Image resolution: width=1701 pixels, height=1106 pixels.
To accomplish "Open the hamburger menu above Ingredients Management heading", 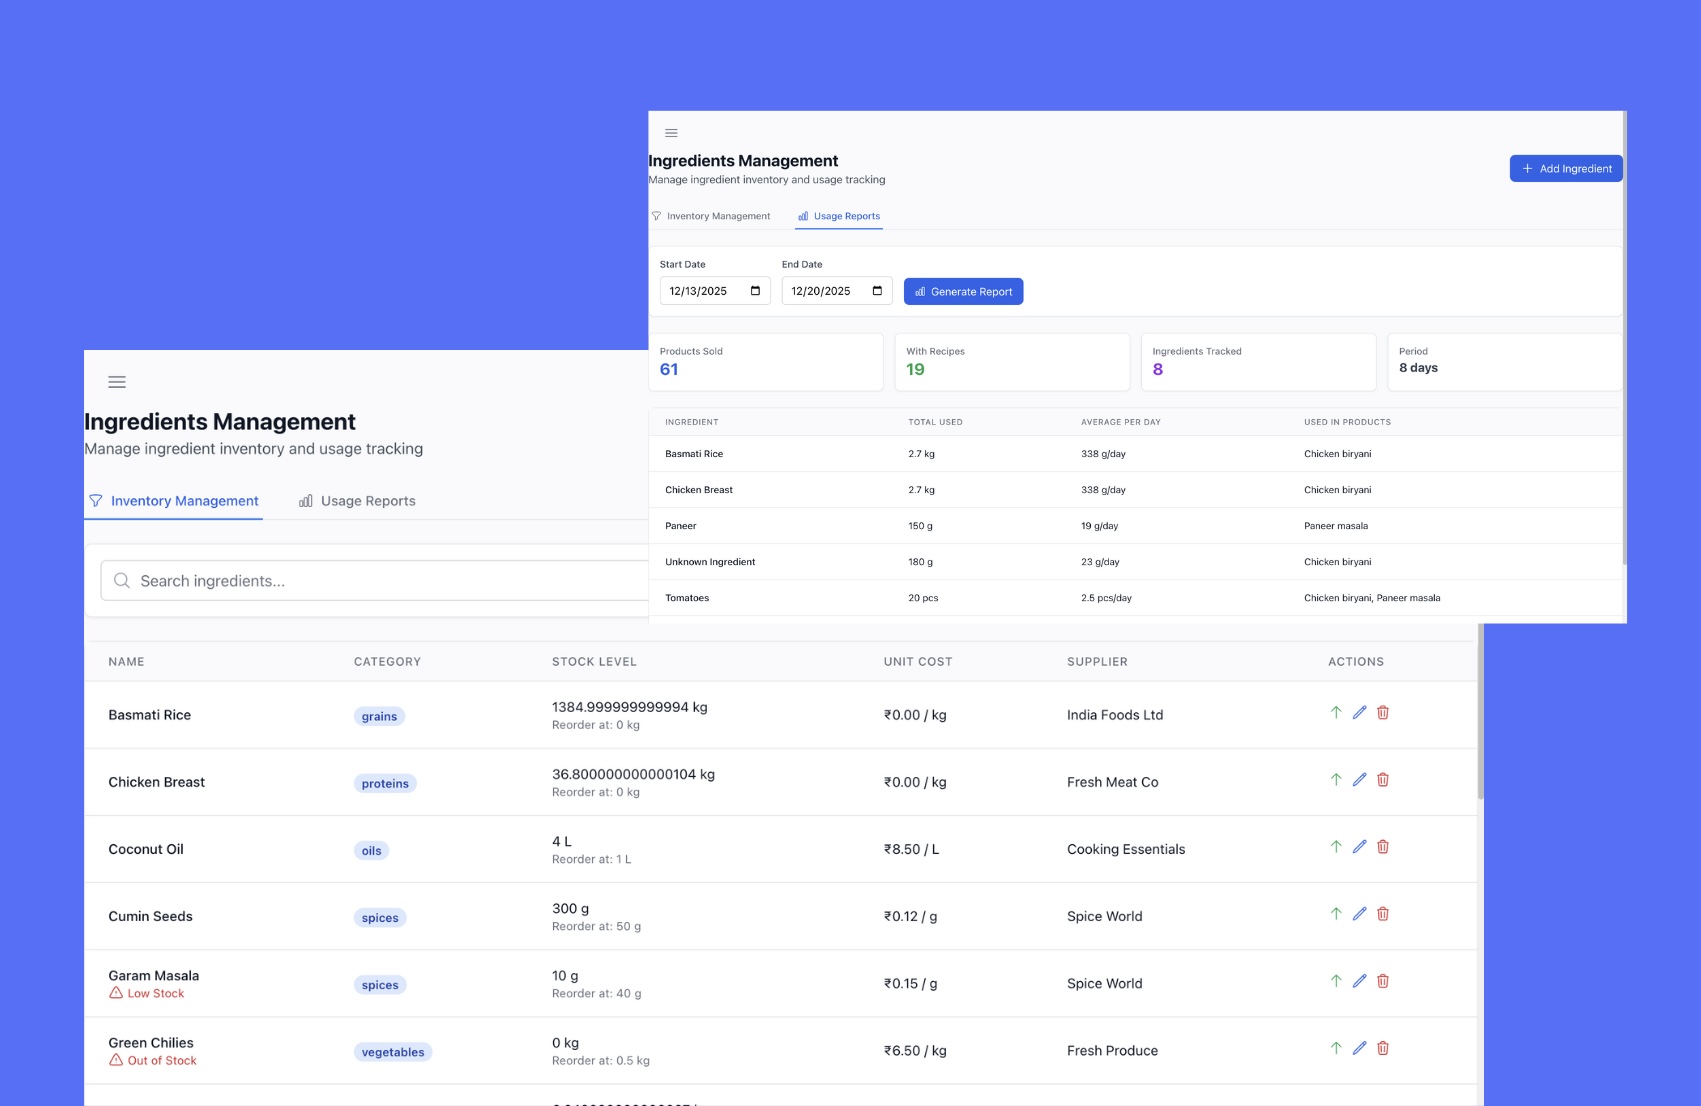I will point(117,382).
